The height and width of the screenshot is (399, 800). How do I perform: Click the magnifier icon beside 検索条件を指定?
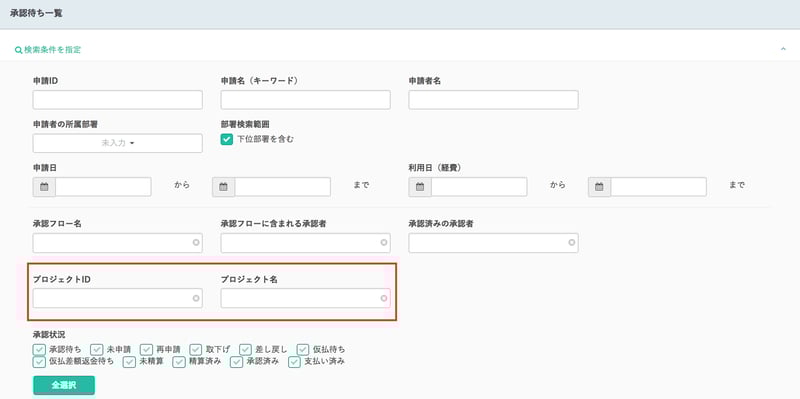18,50
